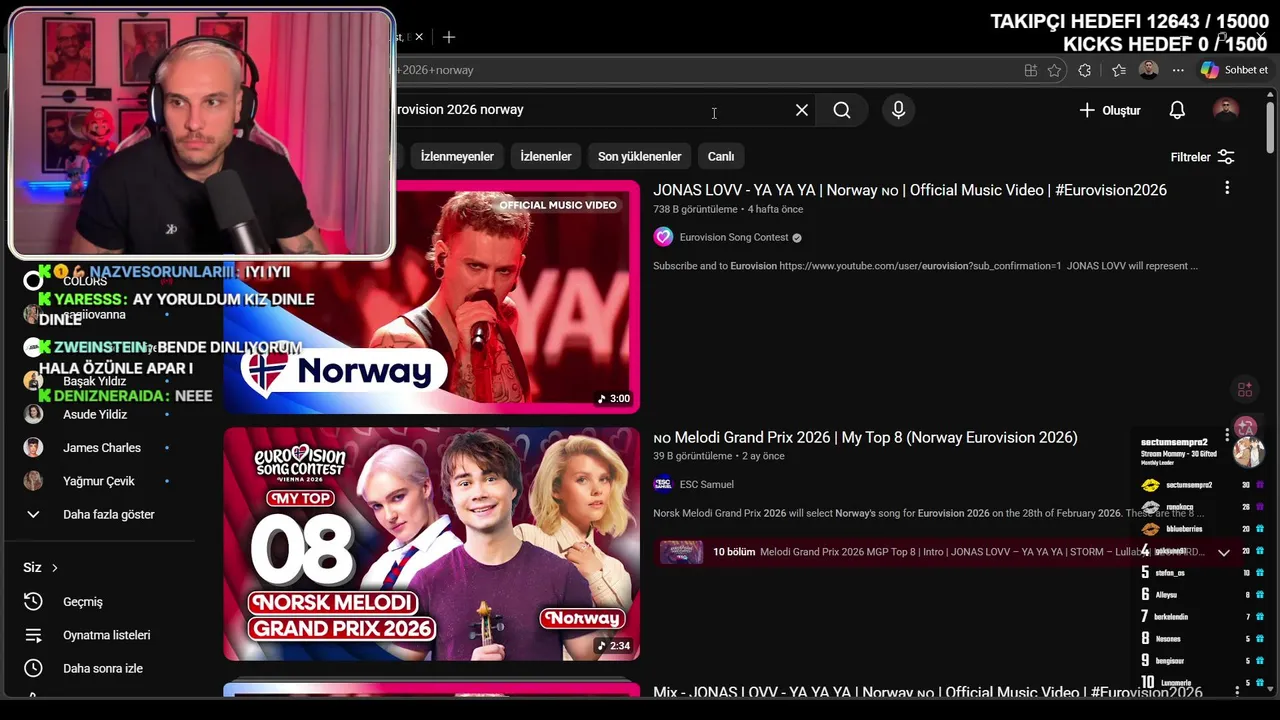Select the İzlenmeyenler filter chip
This screenshot has height=720, width=1280.
coord(457,156)
